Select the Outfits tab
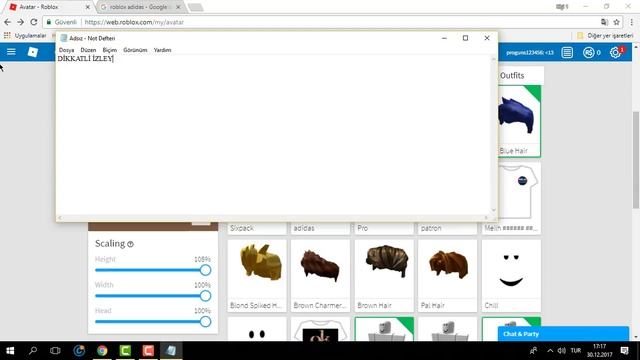The image size is (640, 360). coord(512,76)
